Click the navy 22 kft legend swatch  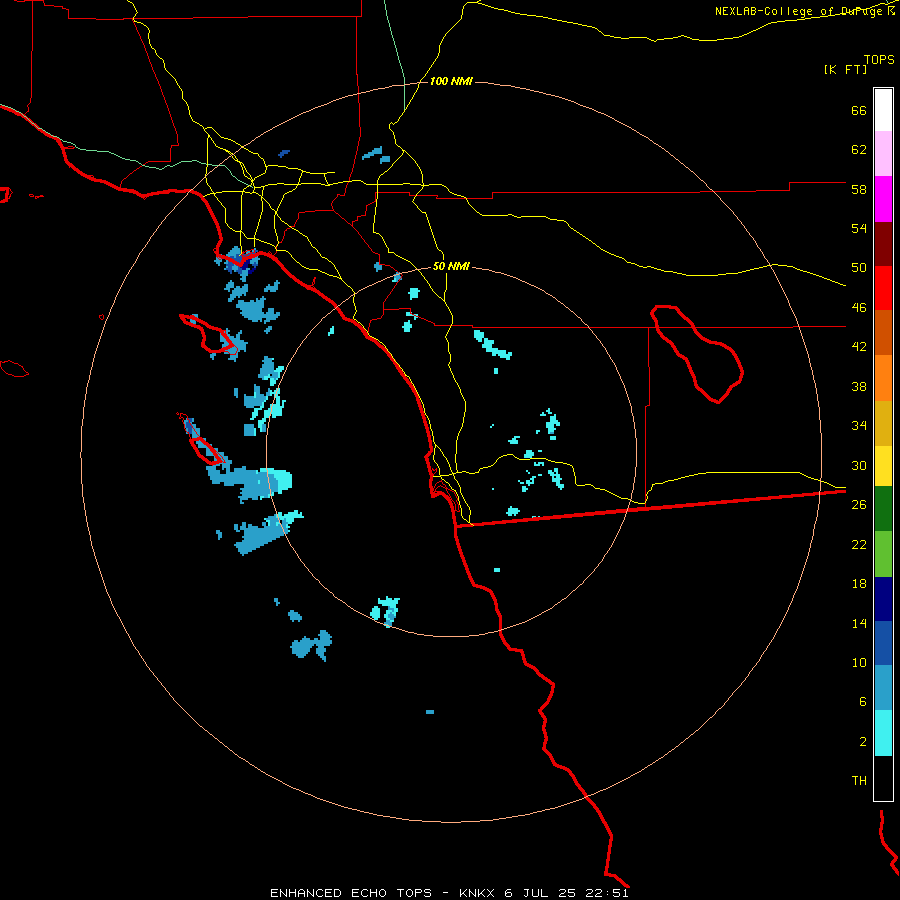click(883, 599)
